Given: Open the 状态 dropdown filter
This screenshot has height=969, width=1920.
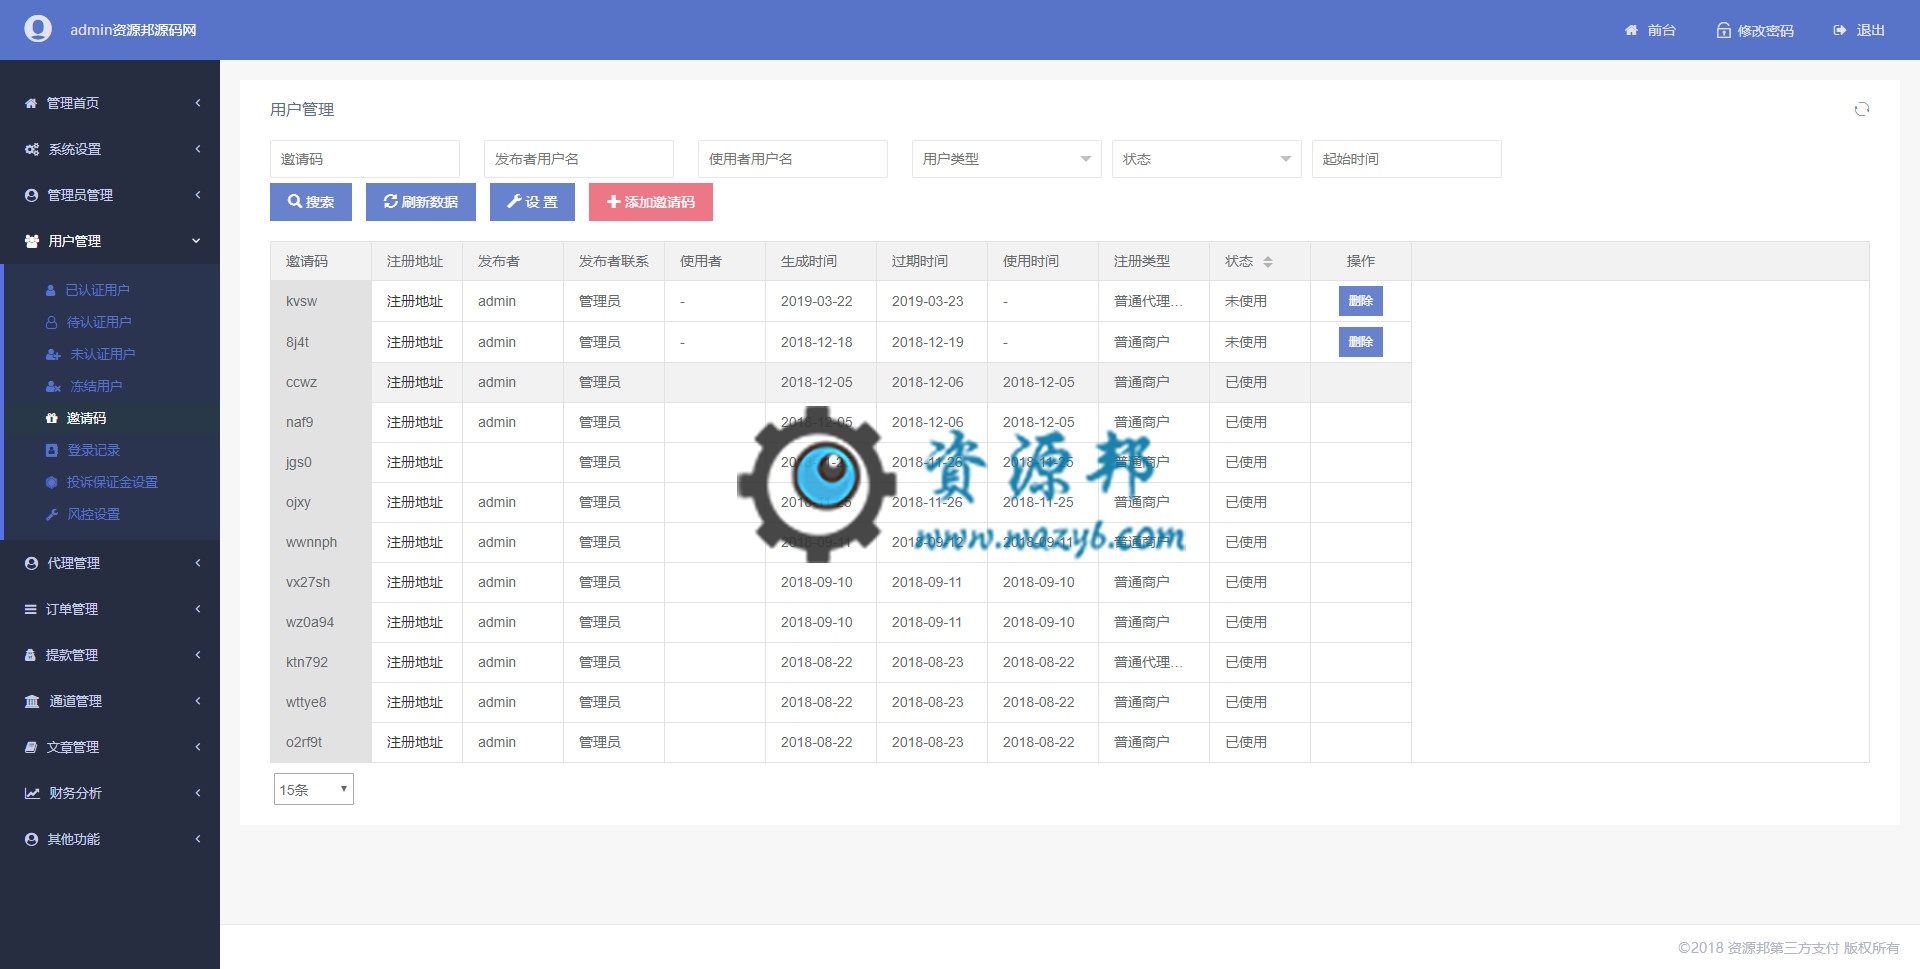Looking at the screenshot, I should tap(1206, 159).
